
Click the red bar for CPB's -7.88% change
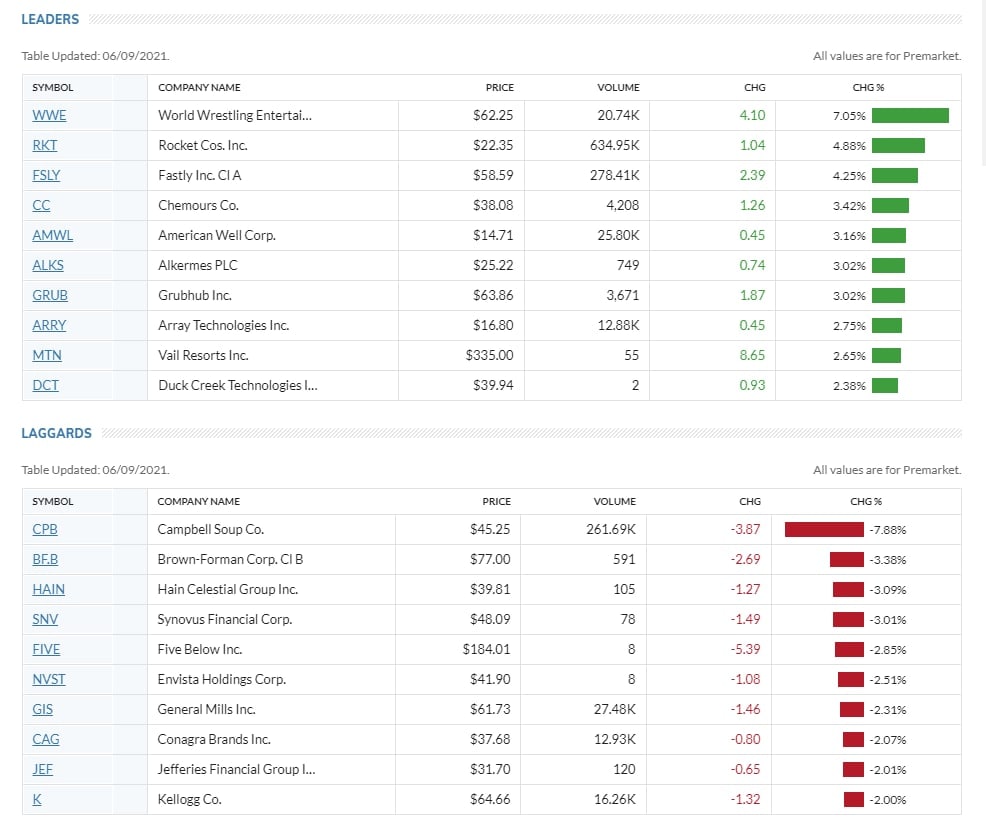tap(823, 529)
